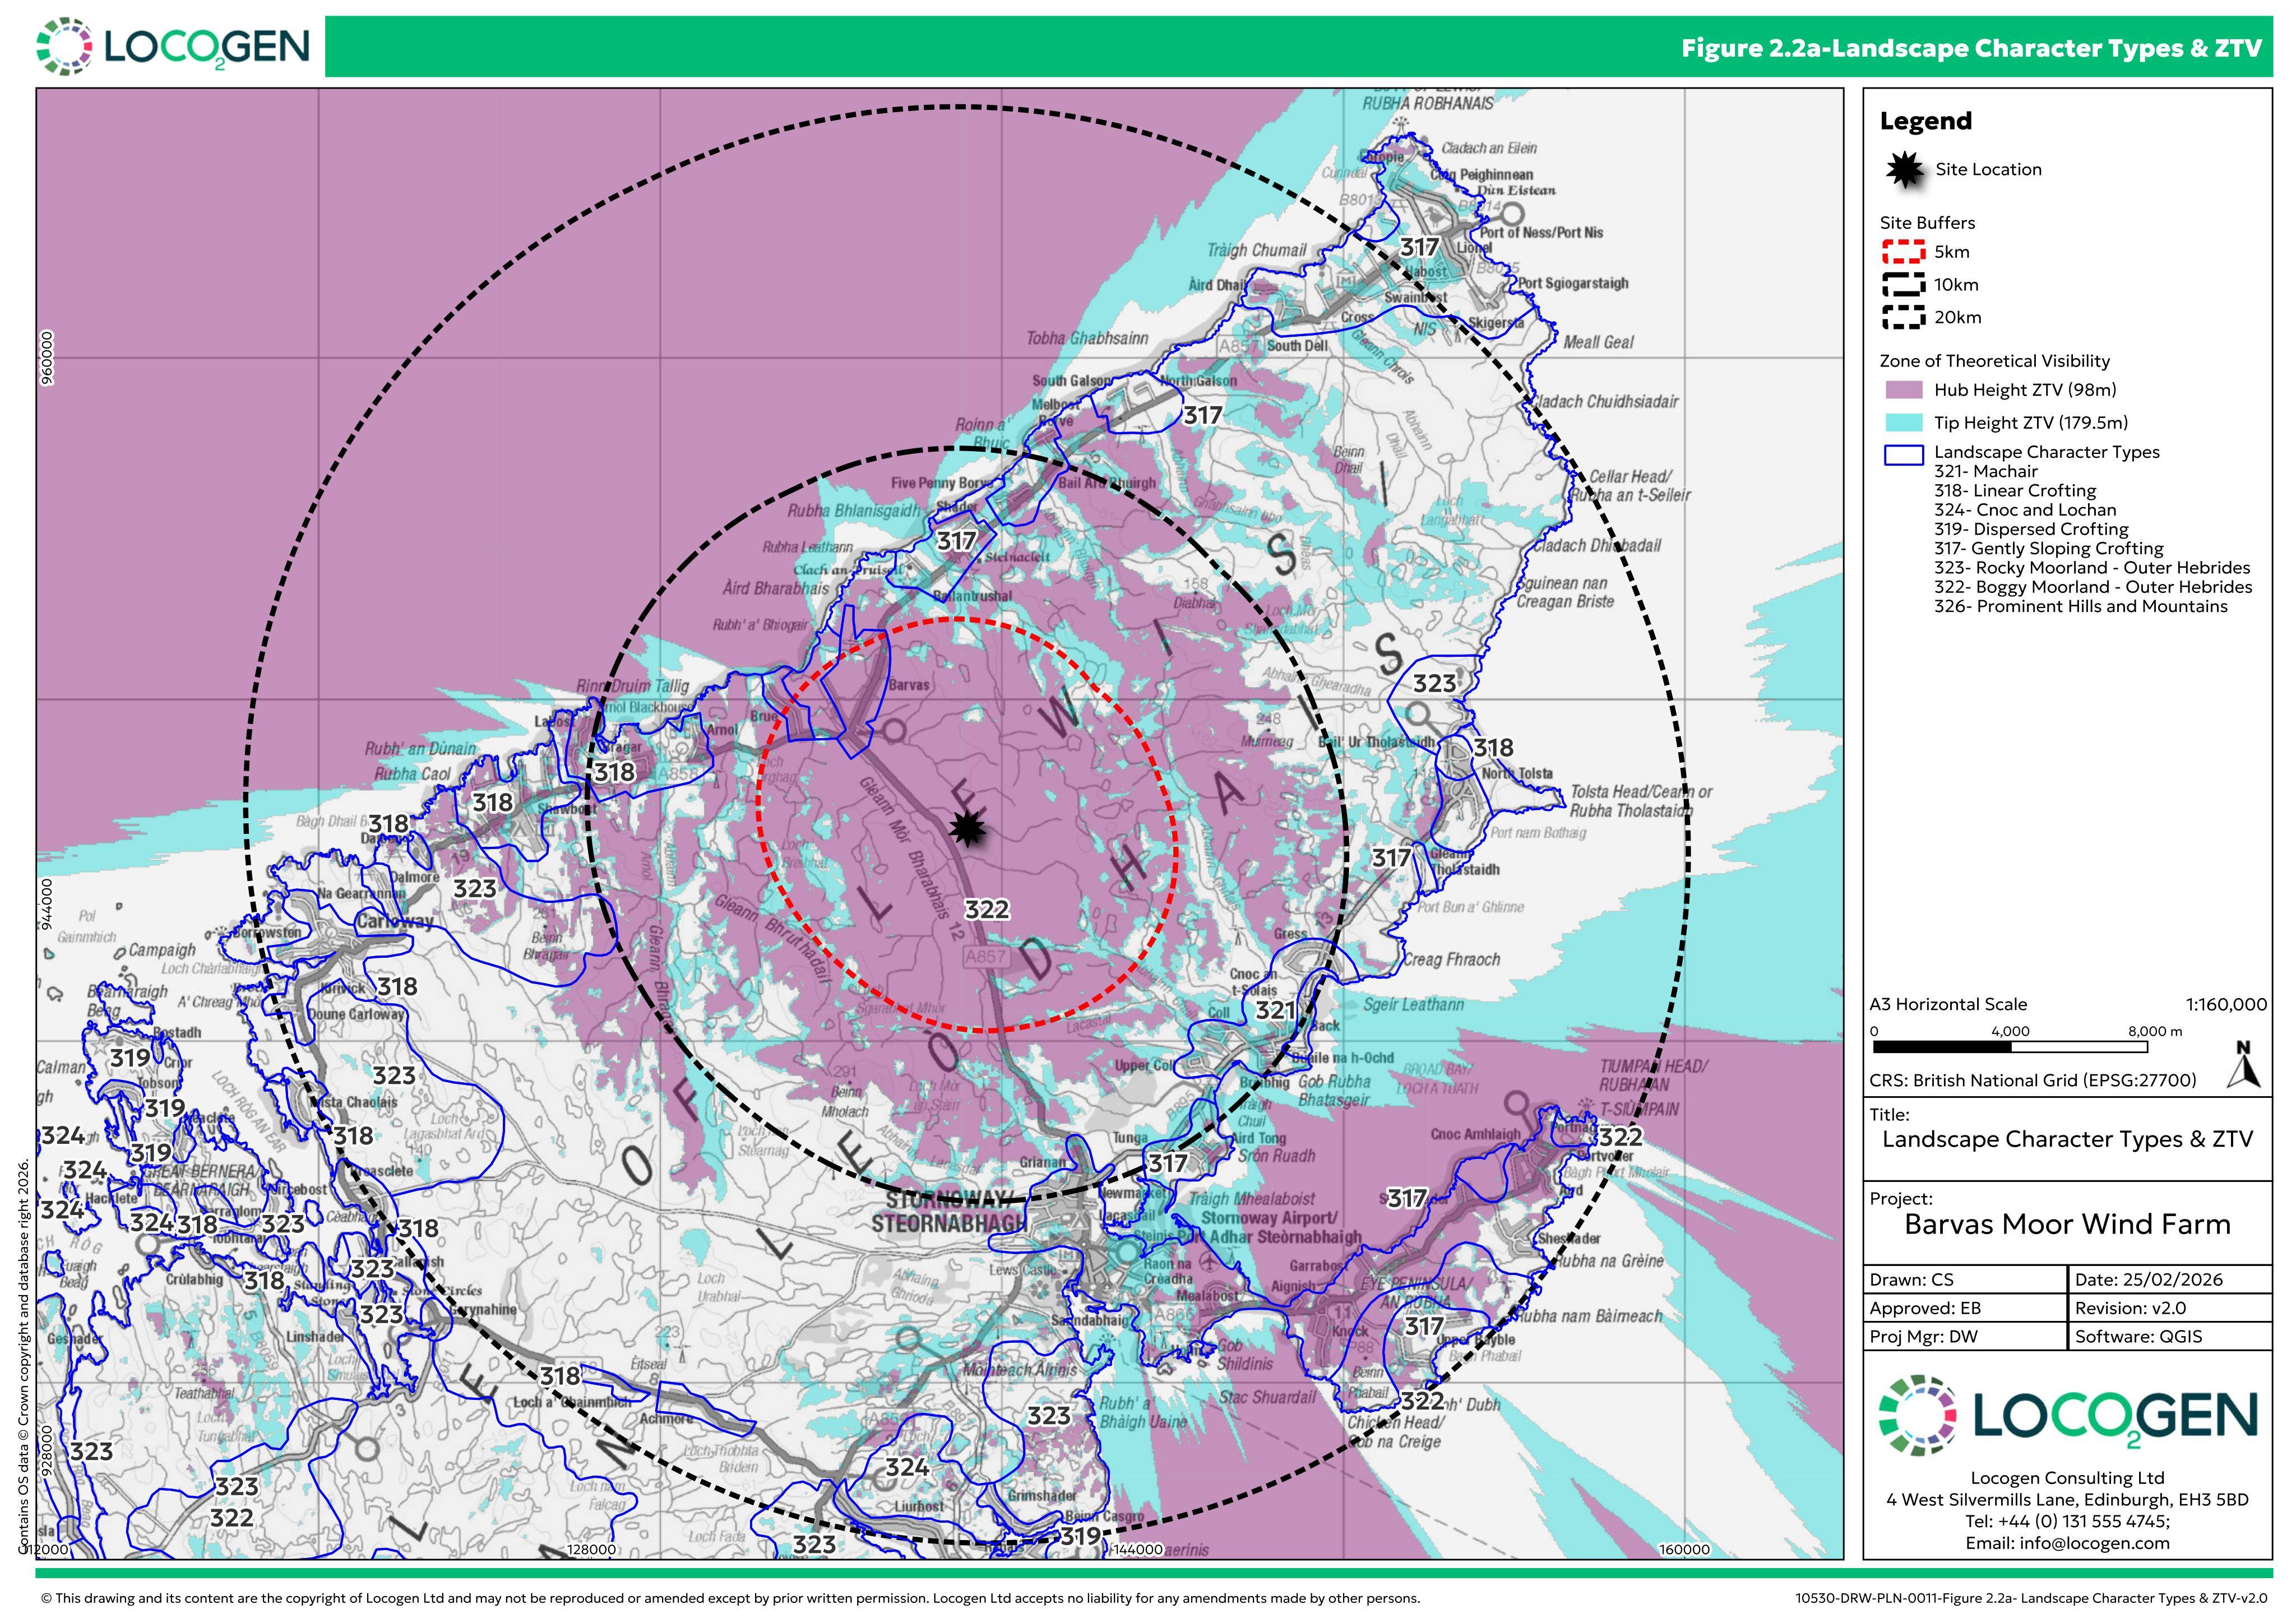Click the 20km buffer legend symbol
This screenshot has width=2296, height=1623.
coord(1903,317)
